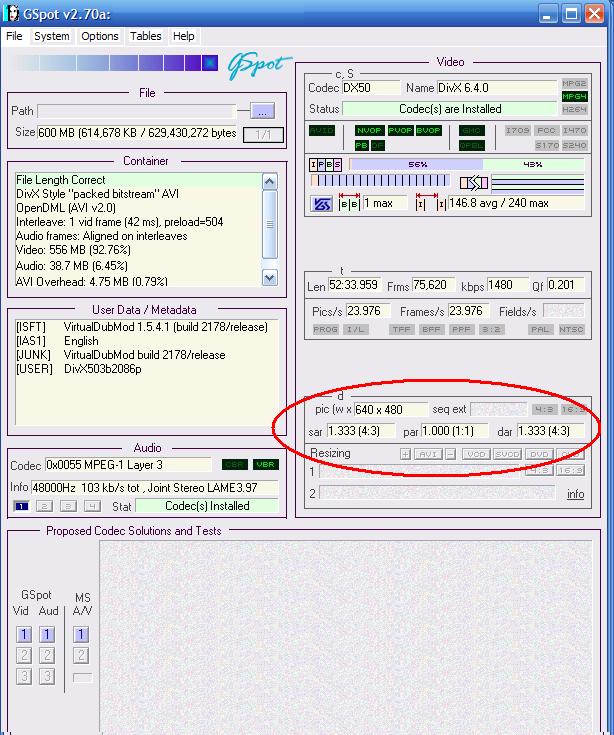Click the Container list scroll-down arrow
The width and height of the screenshot is (614, 735).
(x=270, y=278)
